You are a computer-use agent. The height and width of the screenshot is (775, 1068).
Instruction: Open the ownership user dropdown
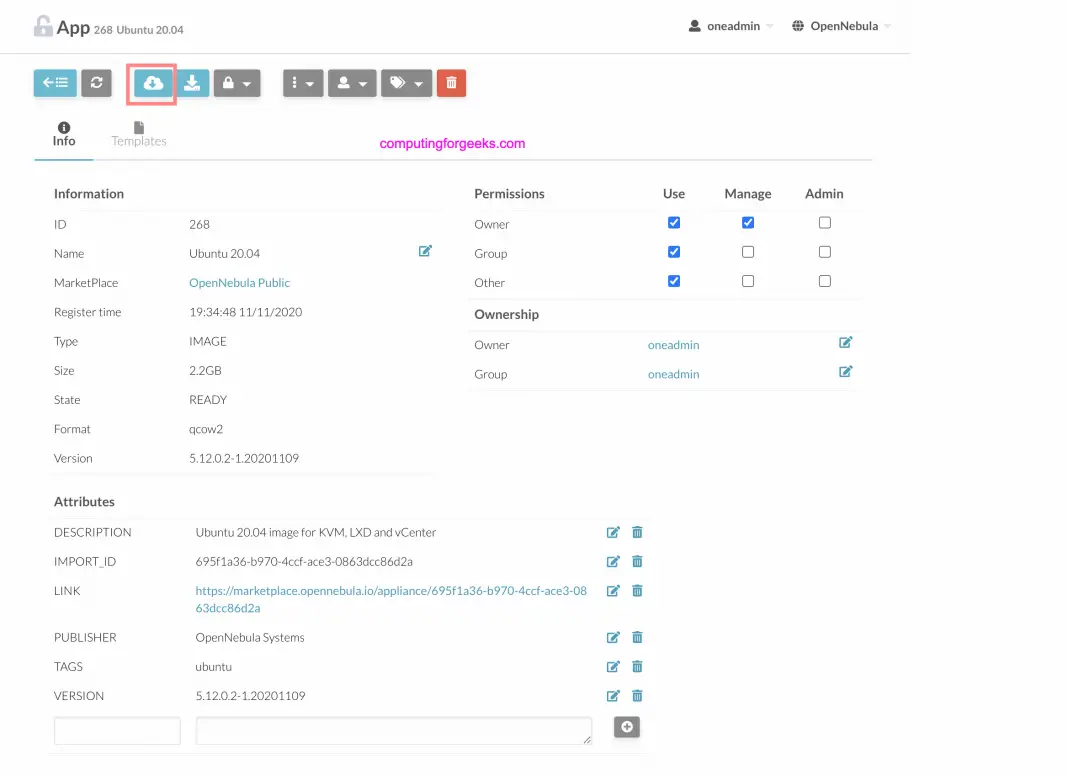pyautogui.click(x=352, y=83)
